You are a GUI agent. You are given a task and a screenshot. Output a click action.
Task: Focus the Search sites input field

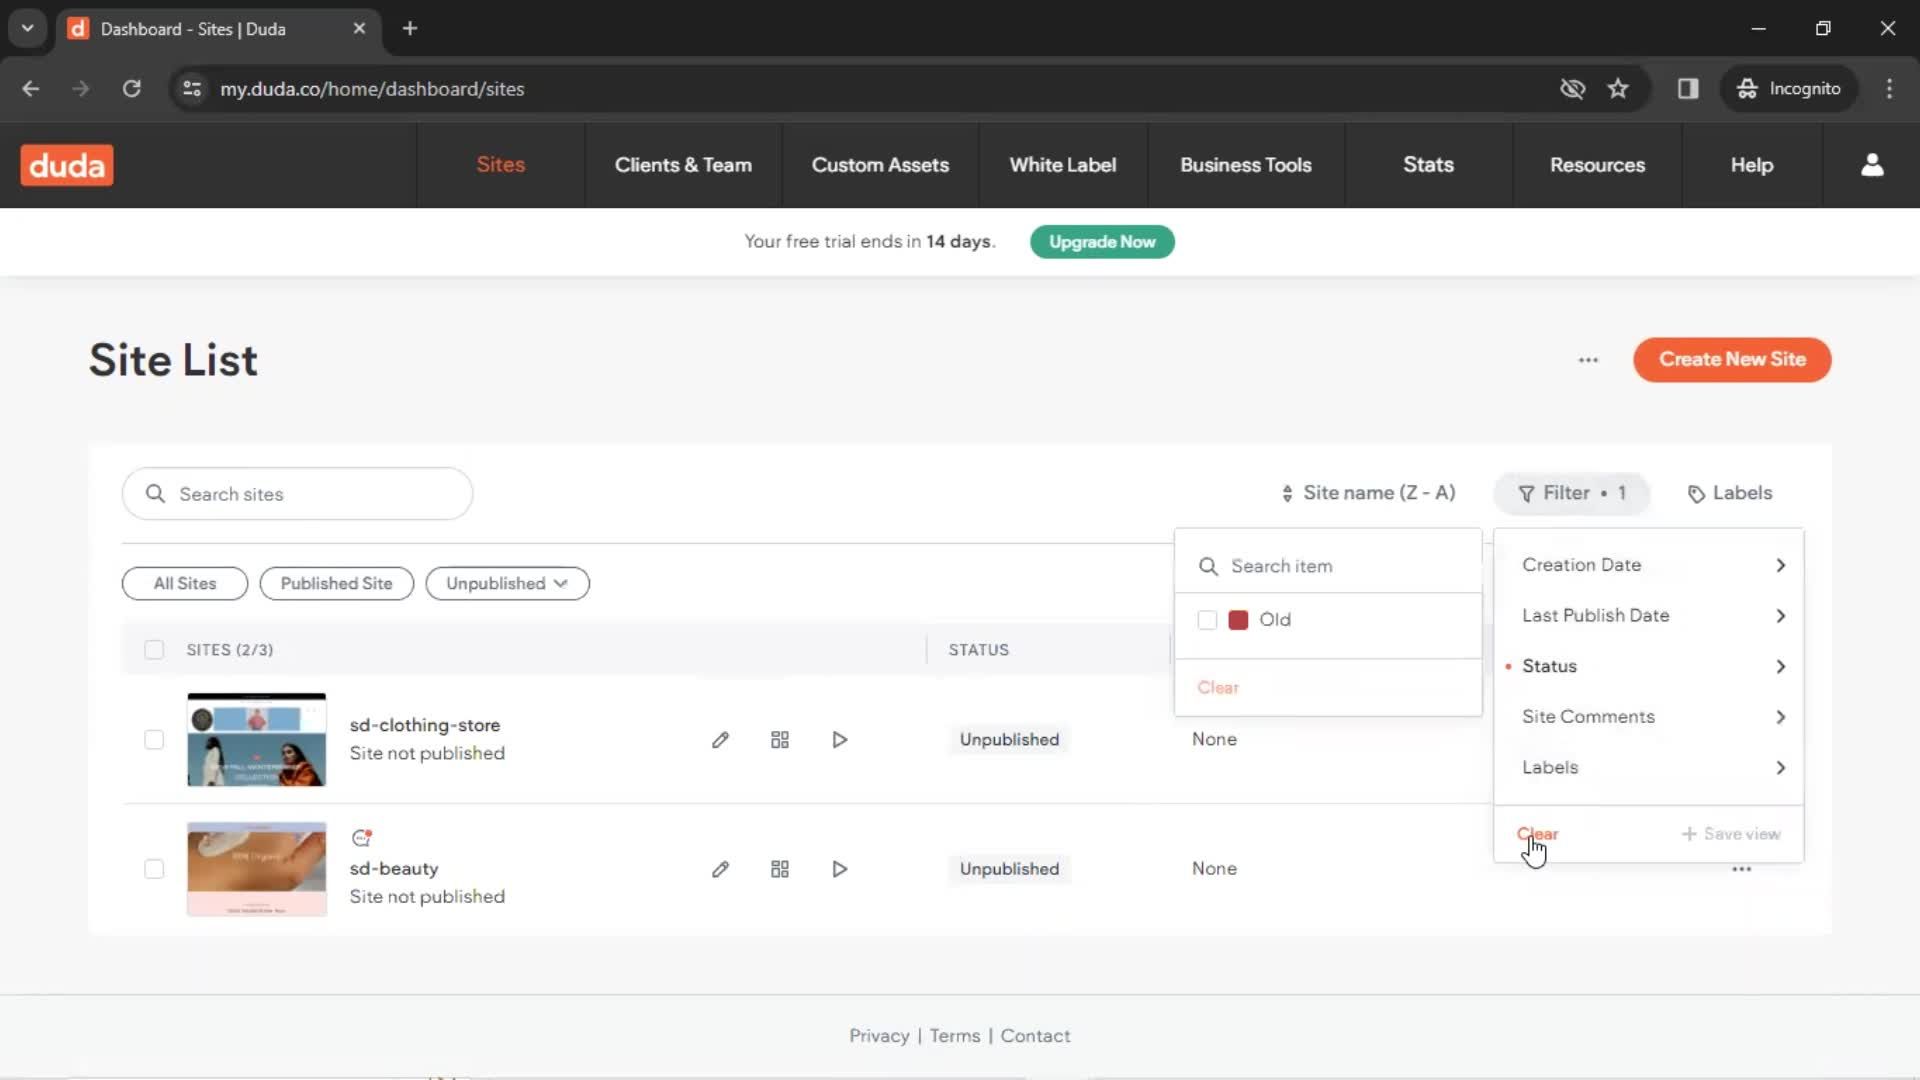pyautogui.click(x=297, y=494)
